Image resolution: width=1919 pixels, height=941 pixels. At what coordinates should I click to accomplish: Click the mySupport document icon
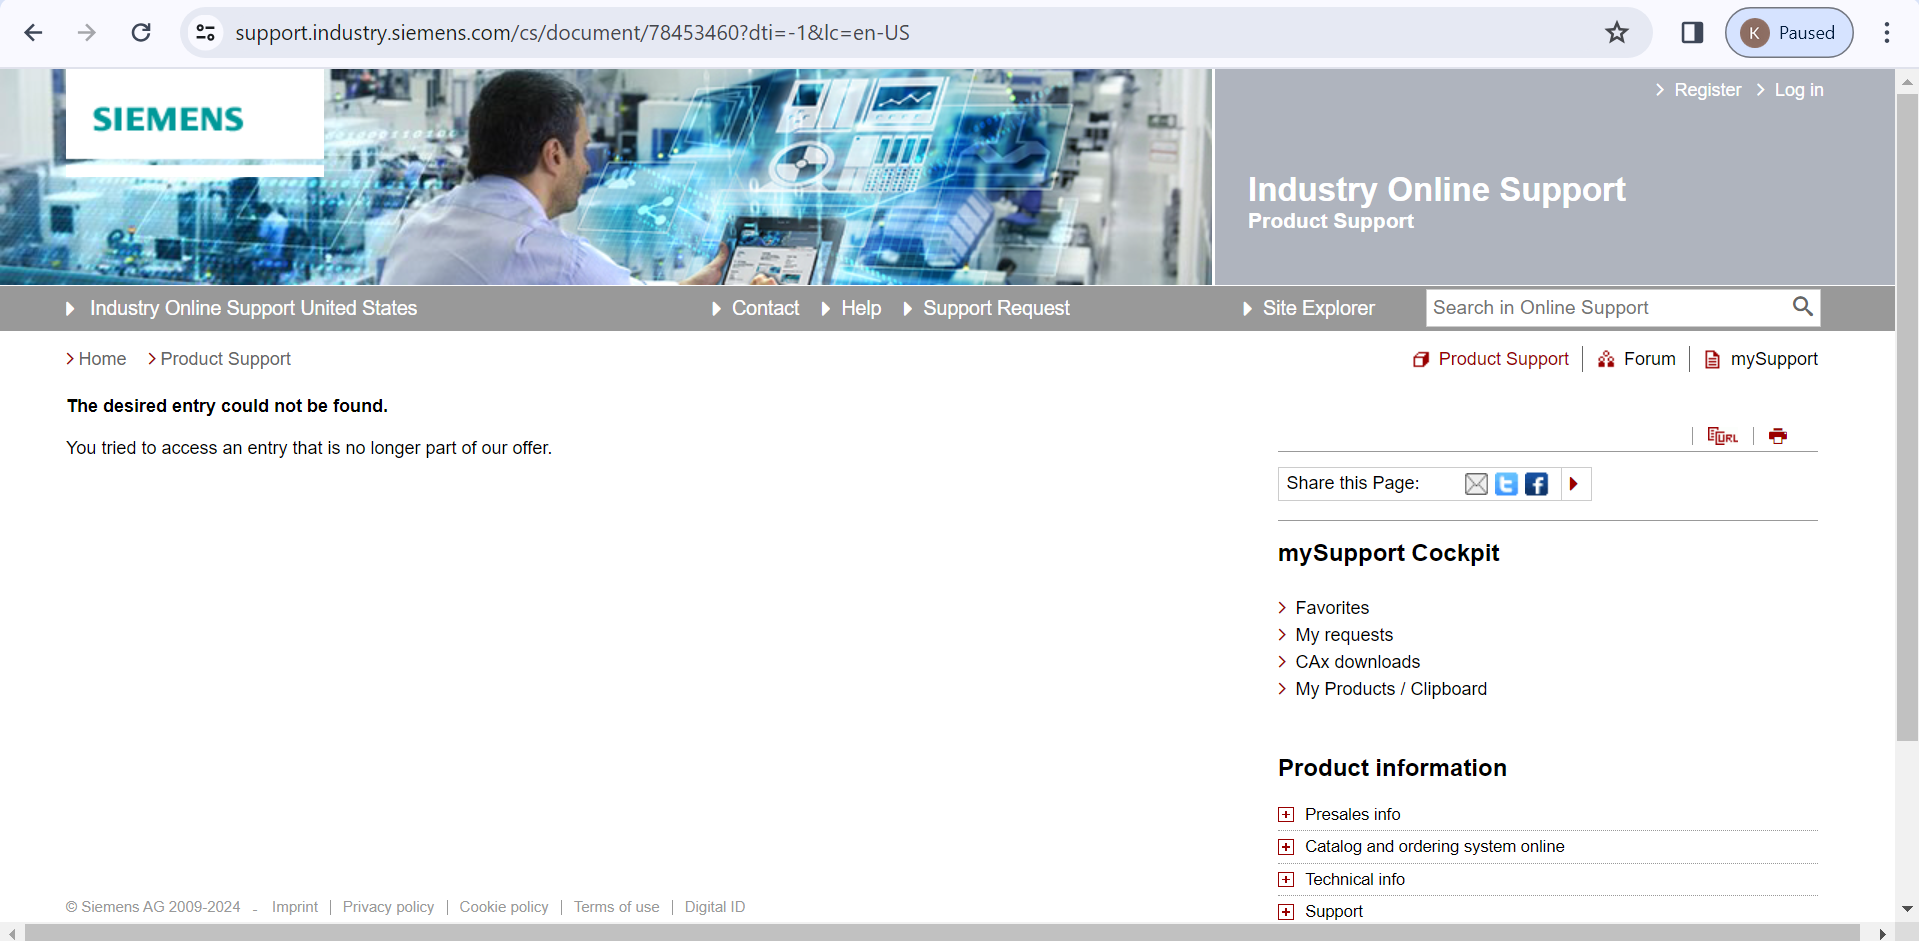pos(1713,359)
